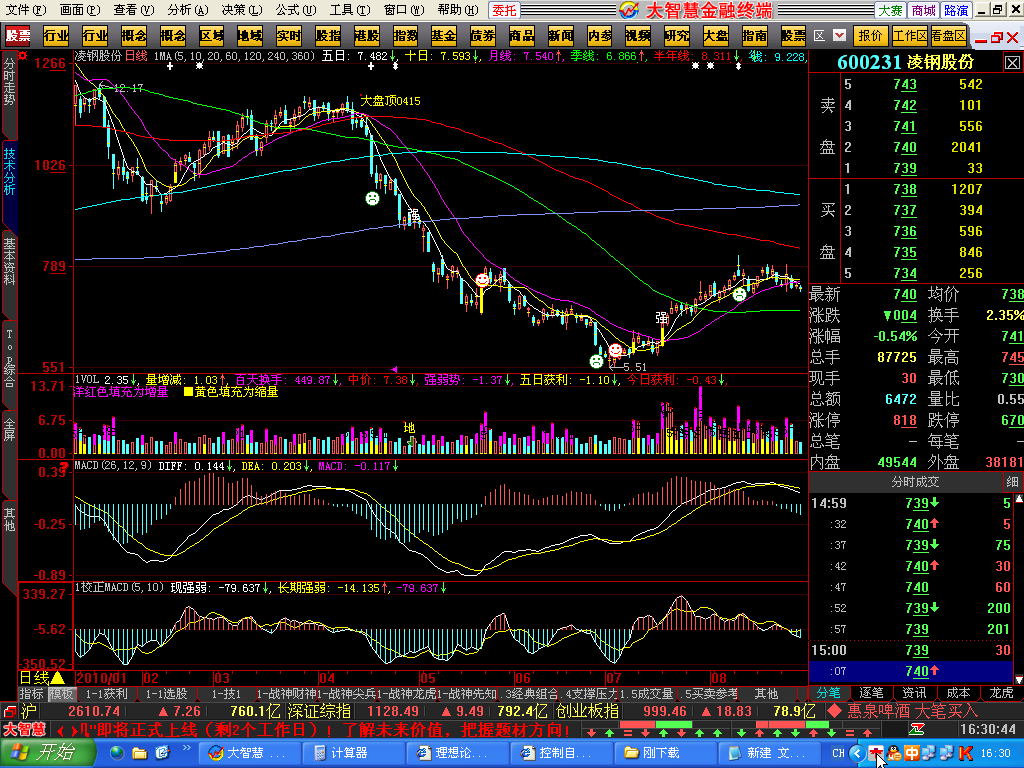Click the 日线 period label at the chart's bottom-left
This screenshot has height=768, width=1024.
tap(35, 677)
